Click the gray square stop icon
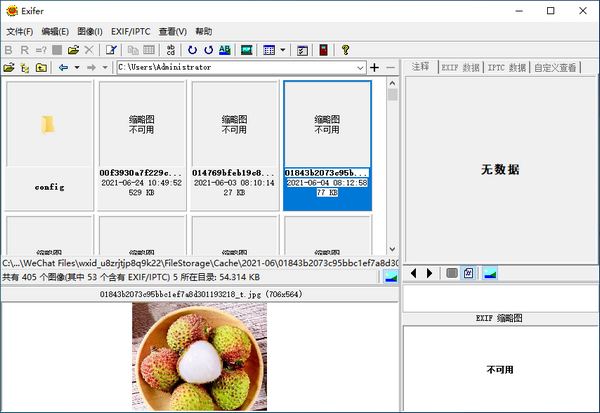Viewport: 600px width, 413px height. point(57,50)
